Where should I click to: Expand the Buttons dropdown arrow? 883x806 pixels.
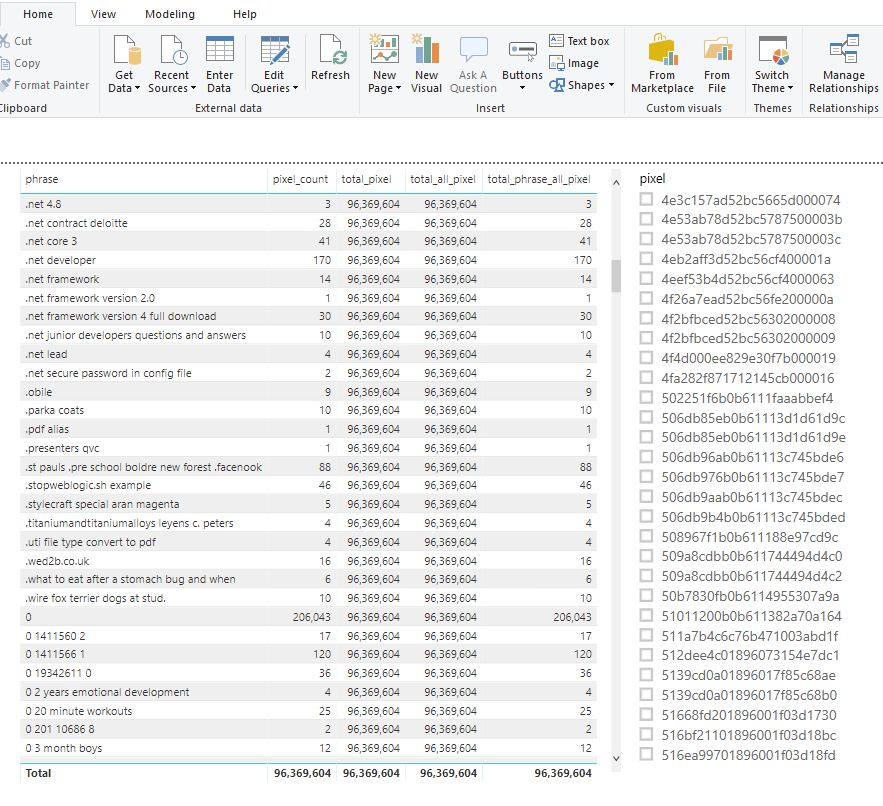click(522, 88)
